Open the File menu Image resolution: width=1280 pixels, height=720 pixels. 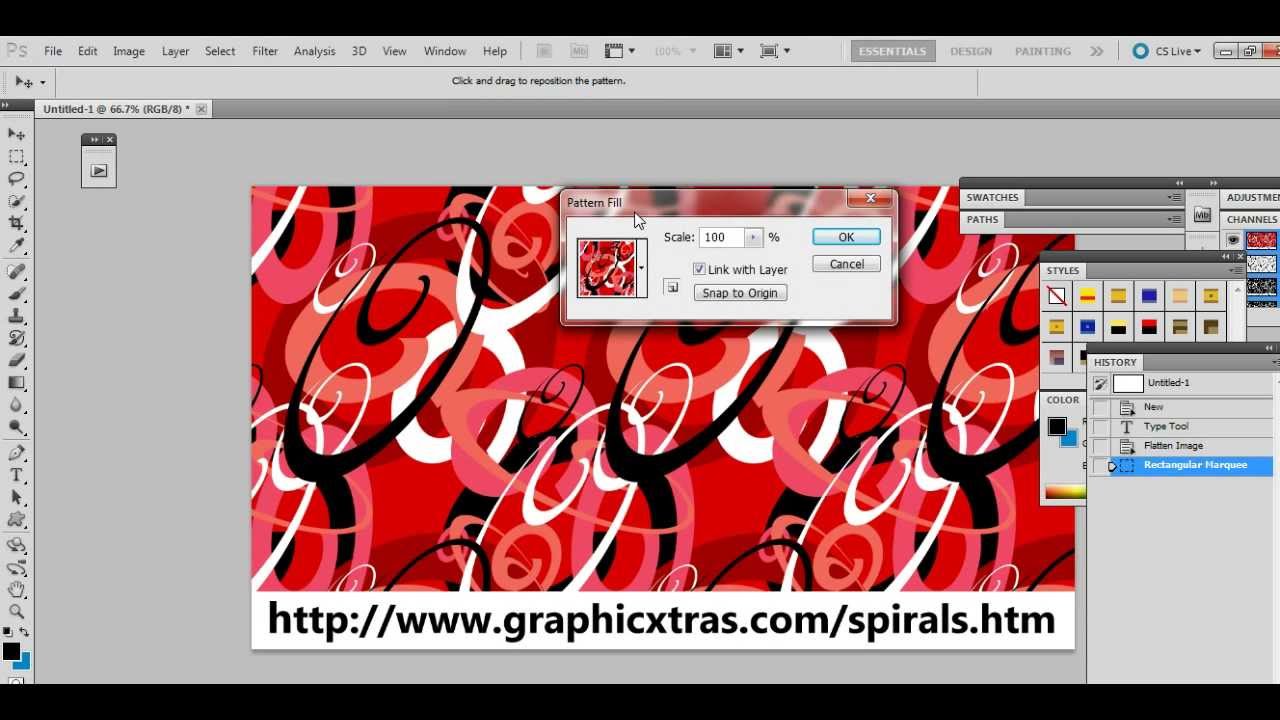tap(53, 51)
